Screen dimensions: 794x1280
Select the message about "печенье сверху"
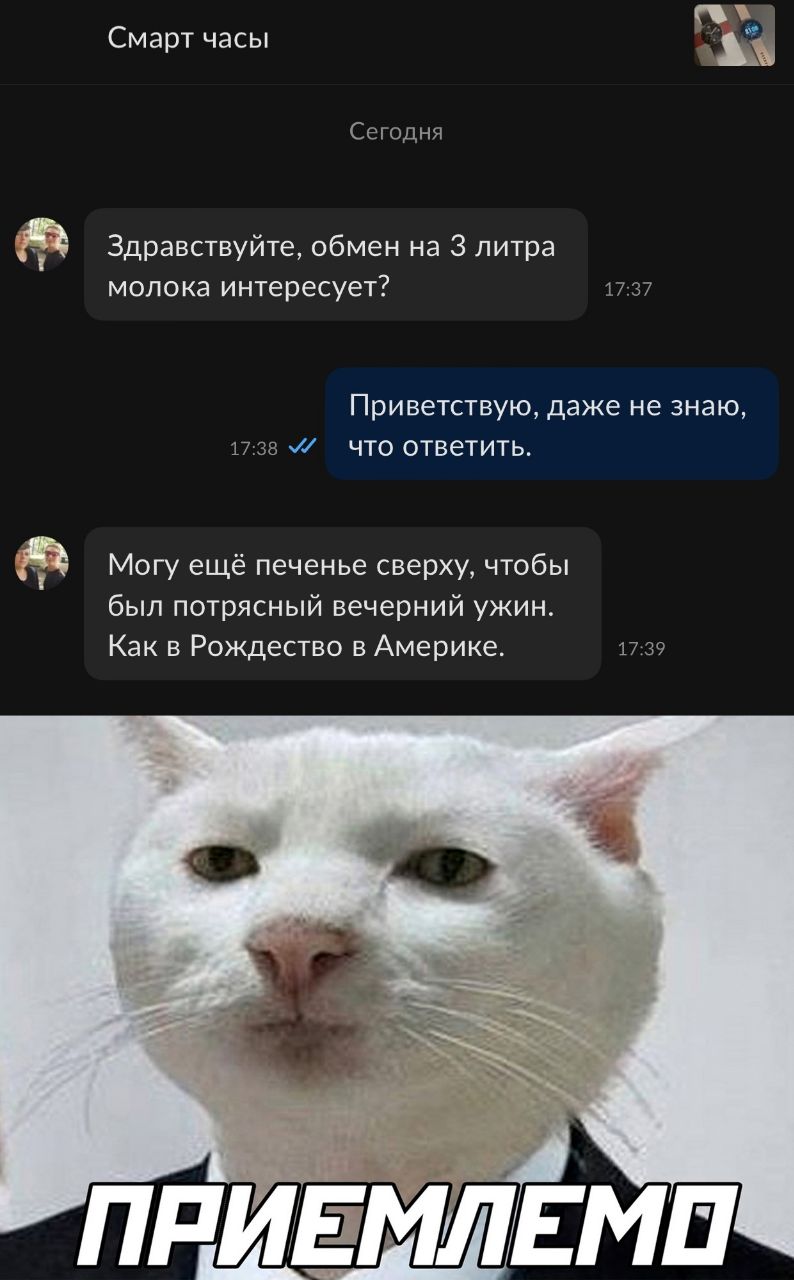tap(342, 604)
